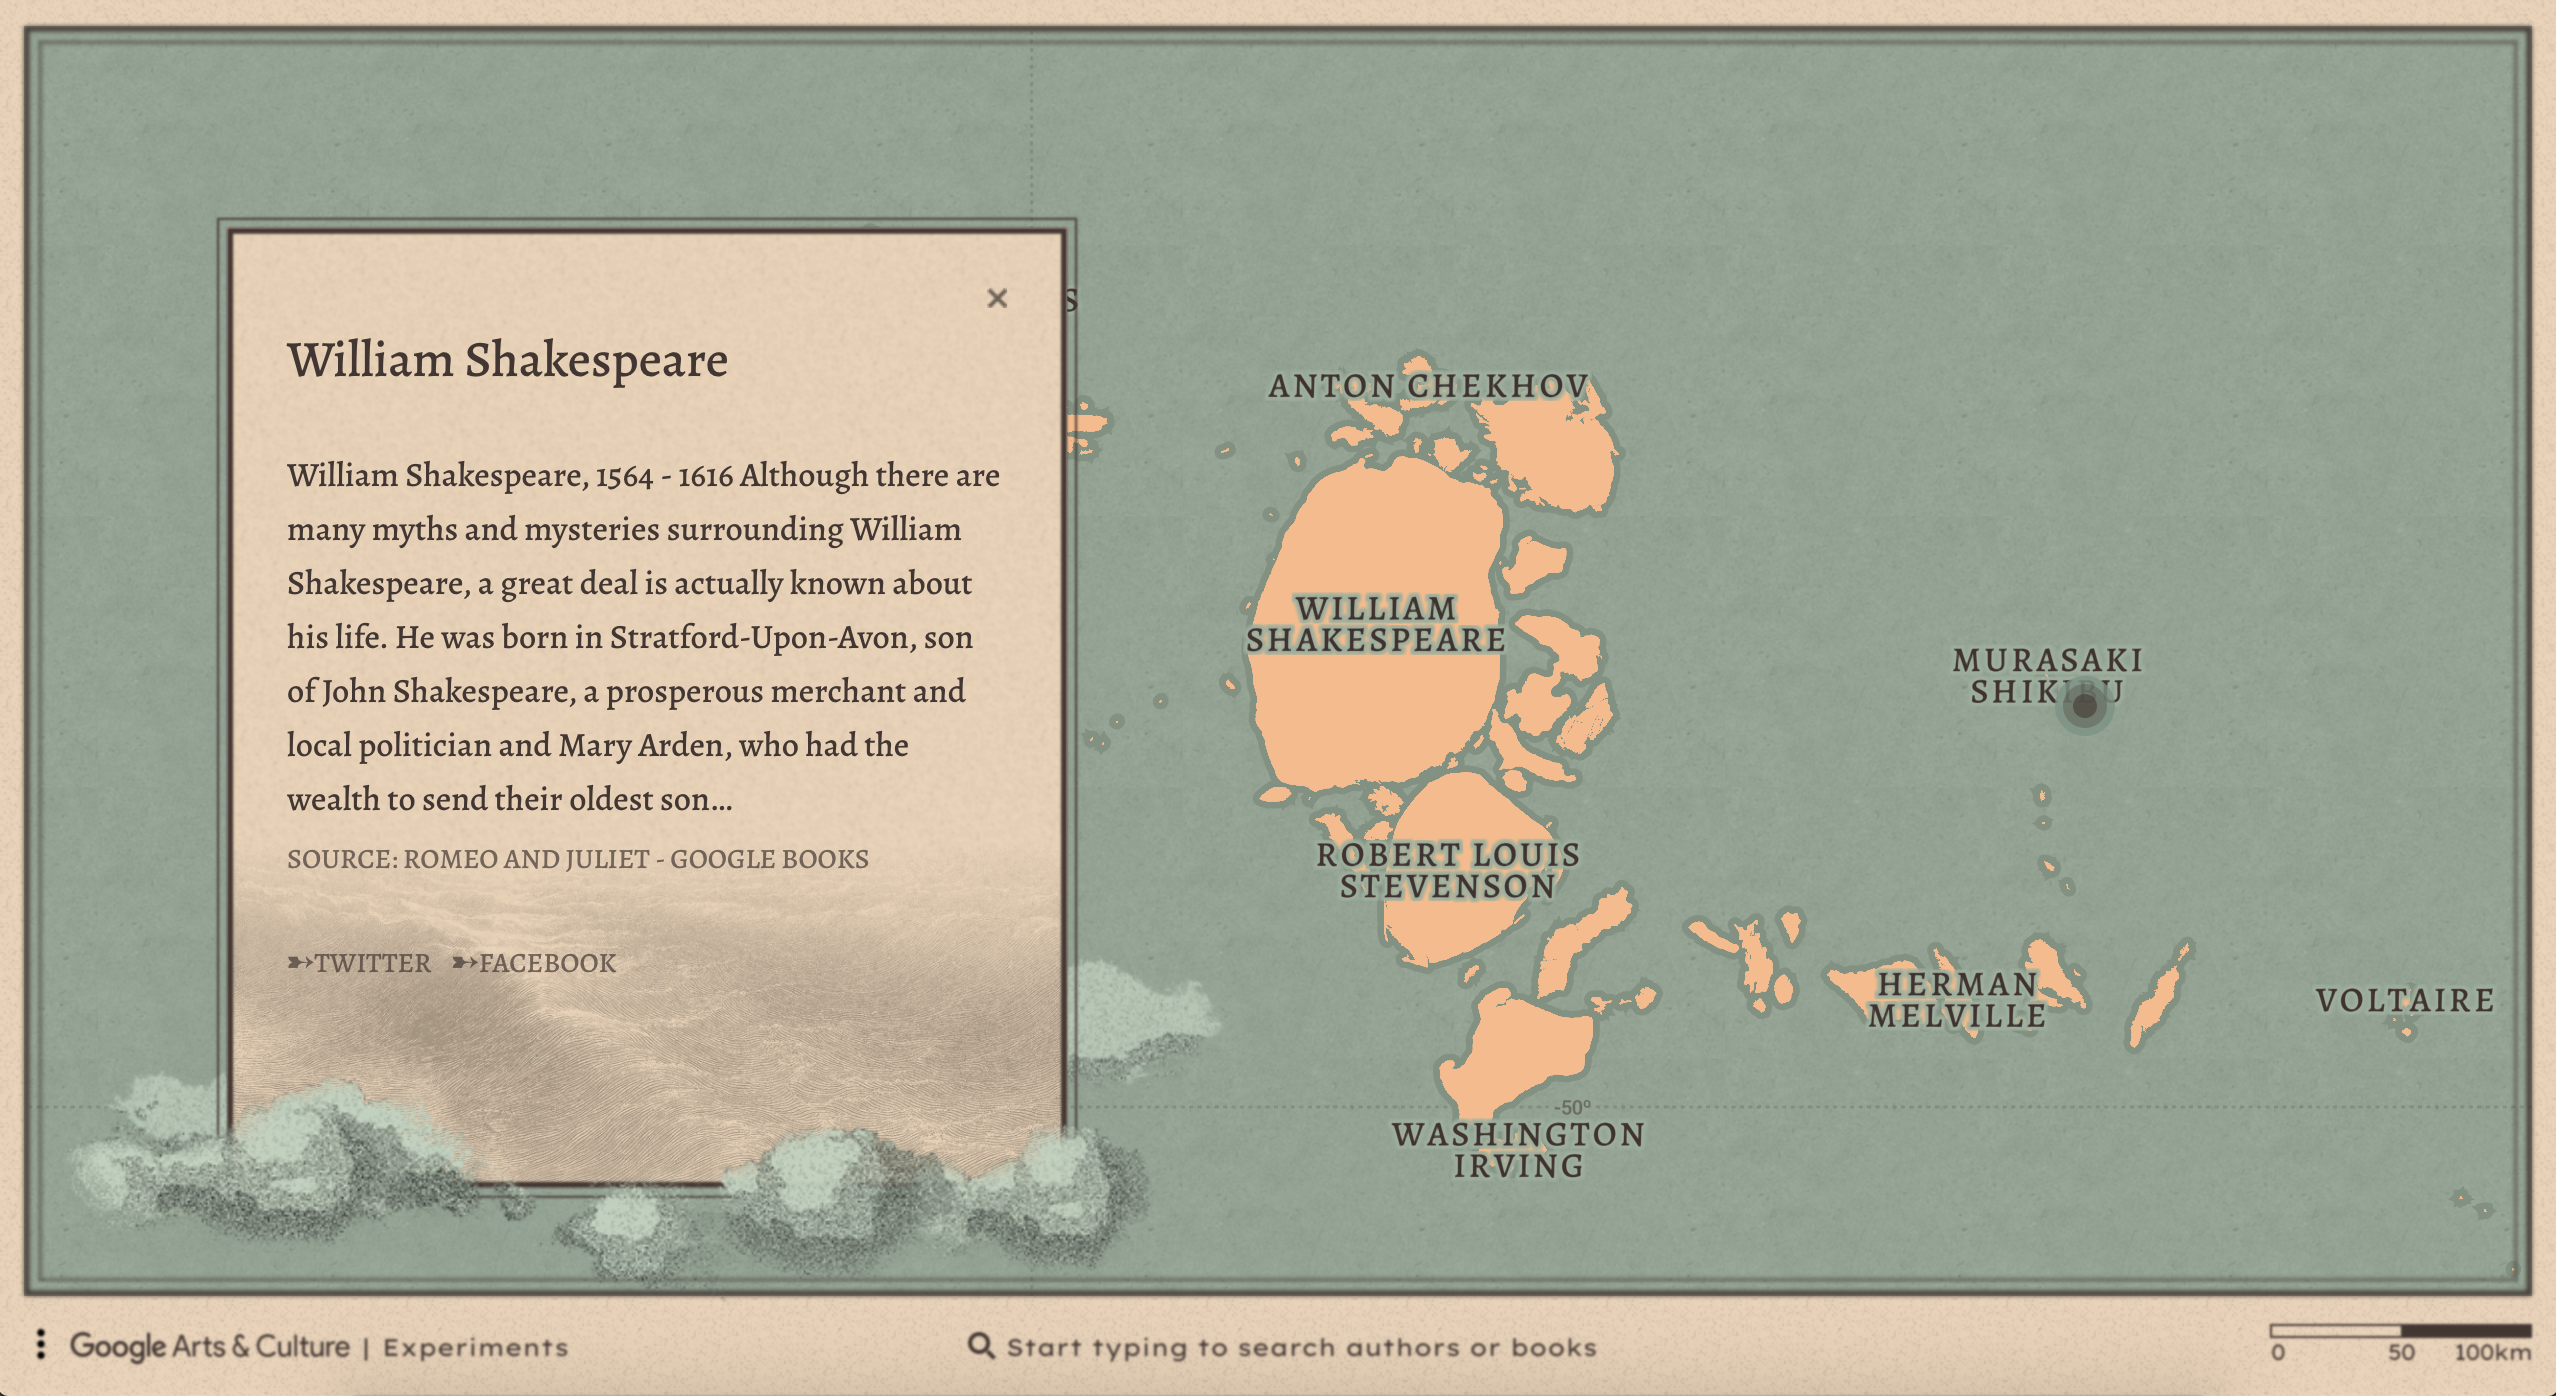Share via the Facebook link
Viewport: 2556px width, 1396px height.
coord(535,963)
